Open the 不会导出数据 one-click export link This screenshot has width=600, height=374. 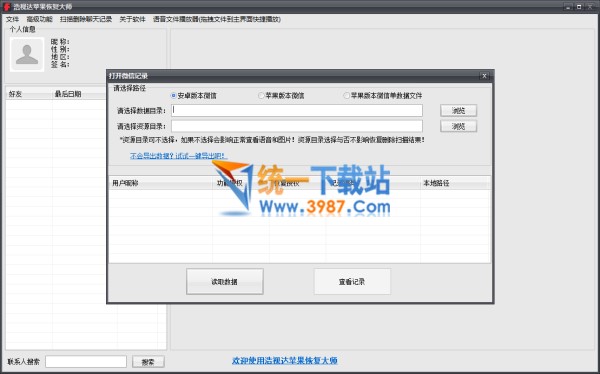(179, 156)
